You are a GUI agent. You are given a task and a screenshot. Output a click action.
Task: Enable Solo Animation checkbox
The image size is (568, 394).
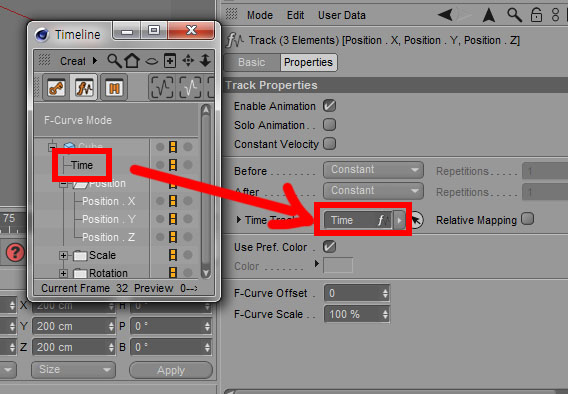329,125
